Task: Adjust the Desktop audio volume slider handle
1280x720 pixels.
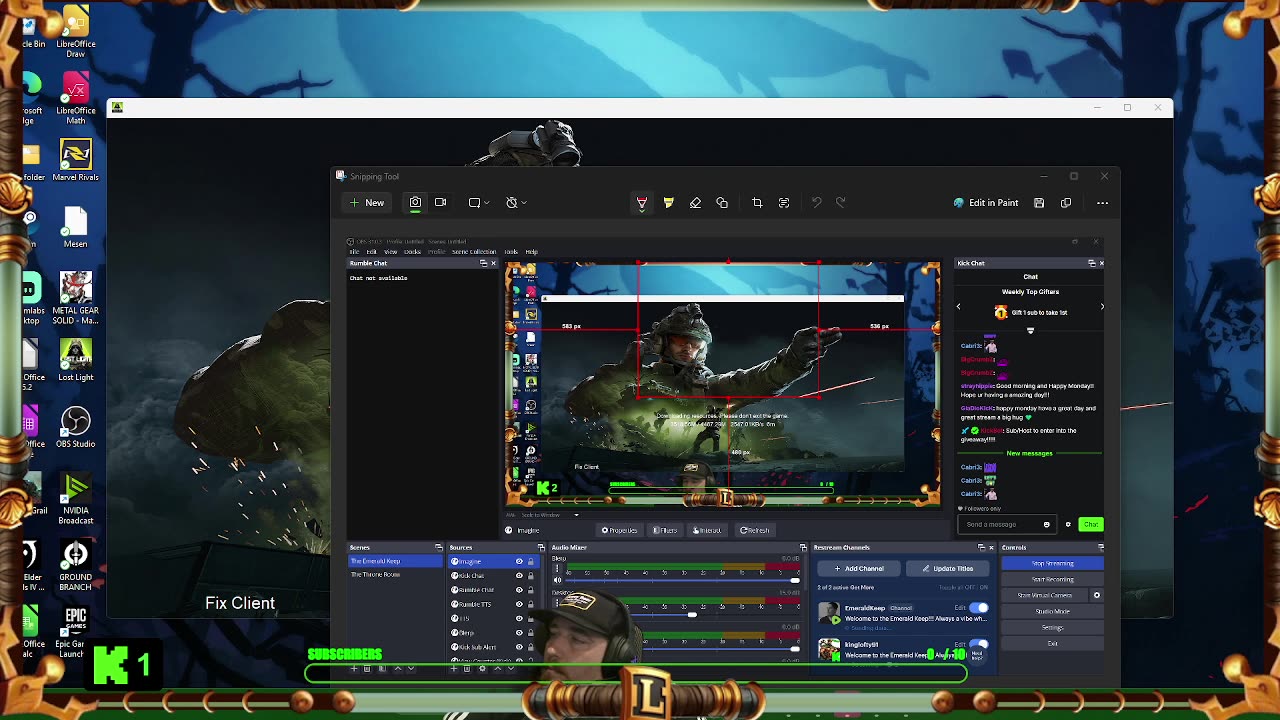Action: [691, 615]
